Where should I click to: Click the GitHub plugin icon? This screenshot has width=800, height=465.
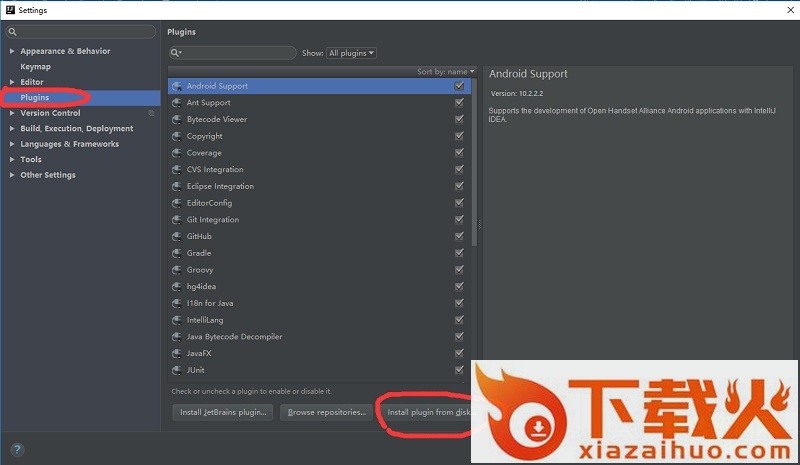[177, 236]
